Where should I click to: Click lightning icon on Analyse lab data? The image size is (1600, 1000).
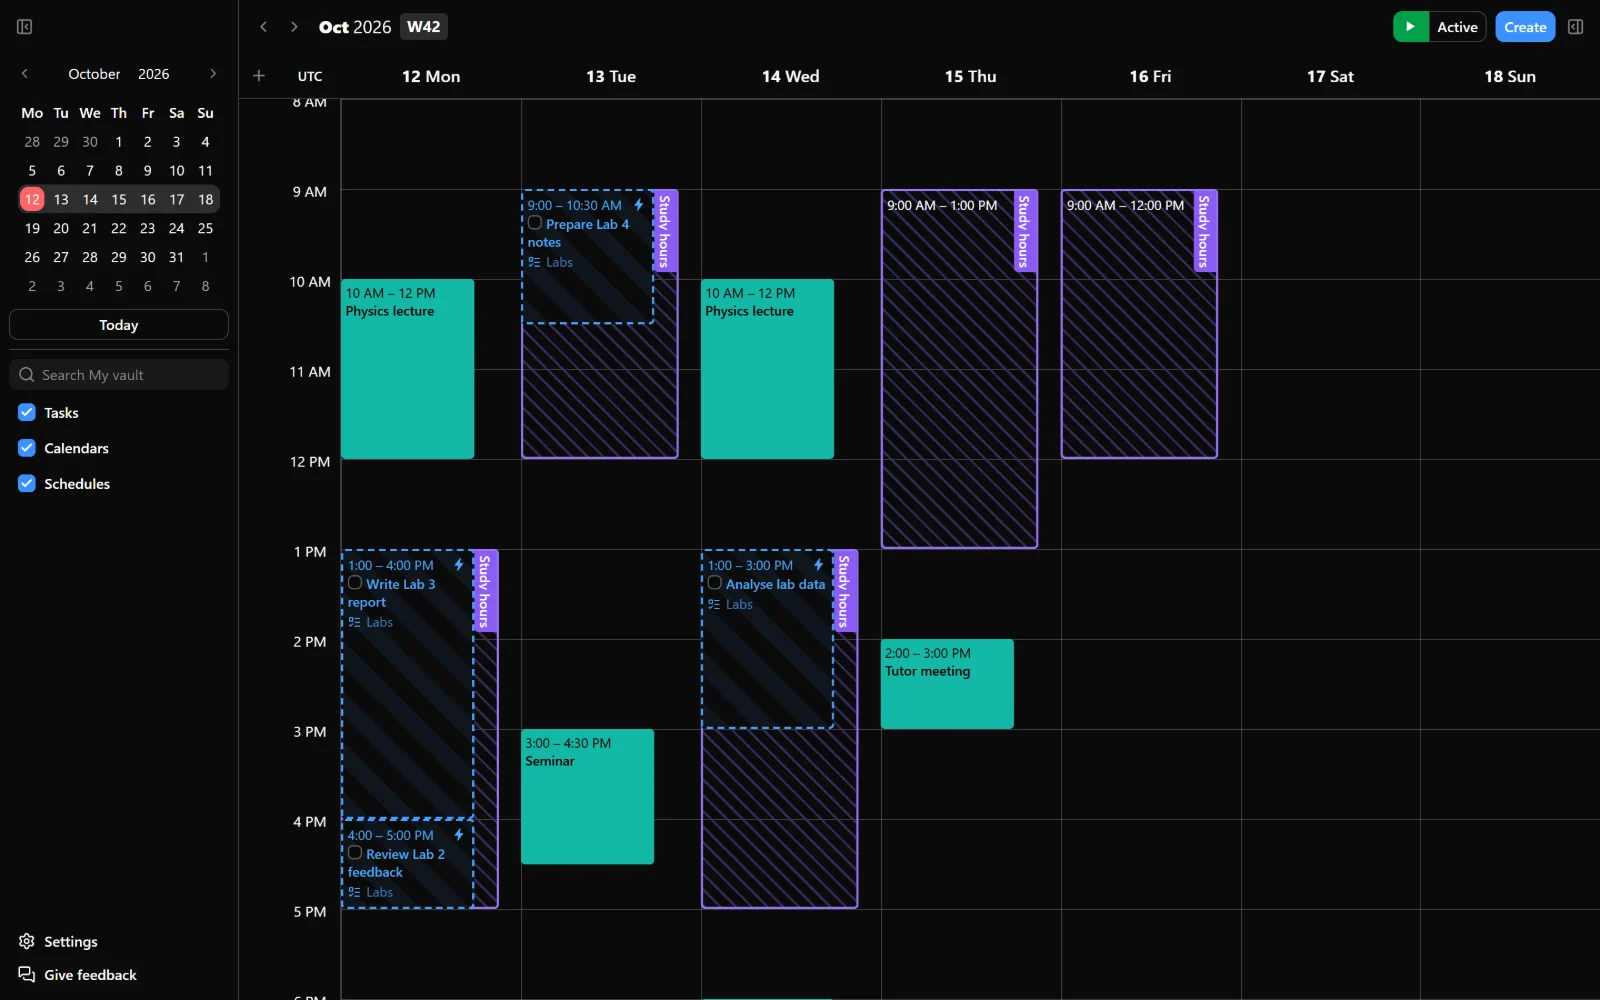(x=818, y=565)
